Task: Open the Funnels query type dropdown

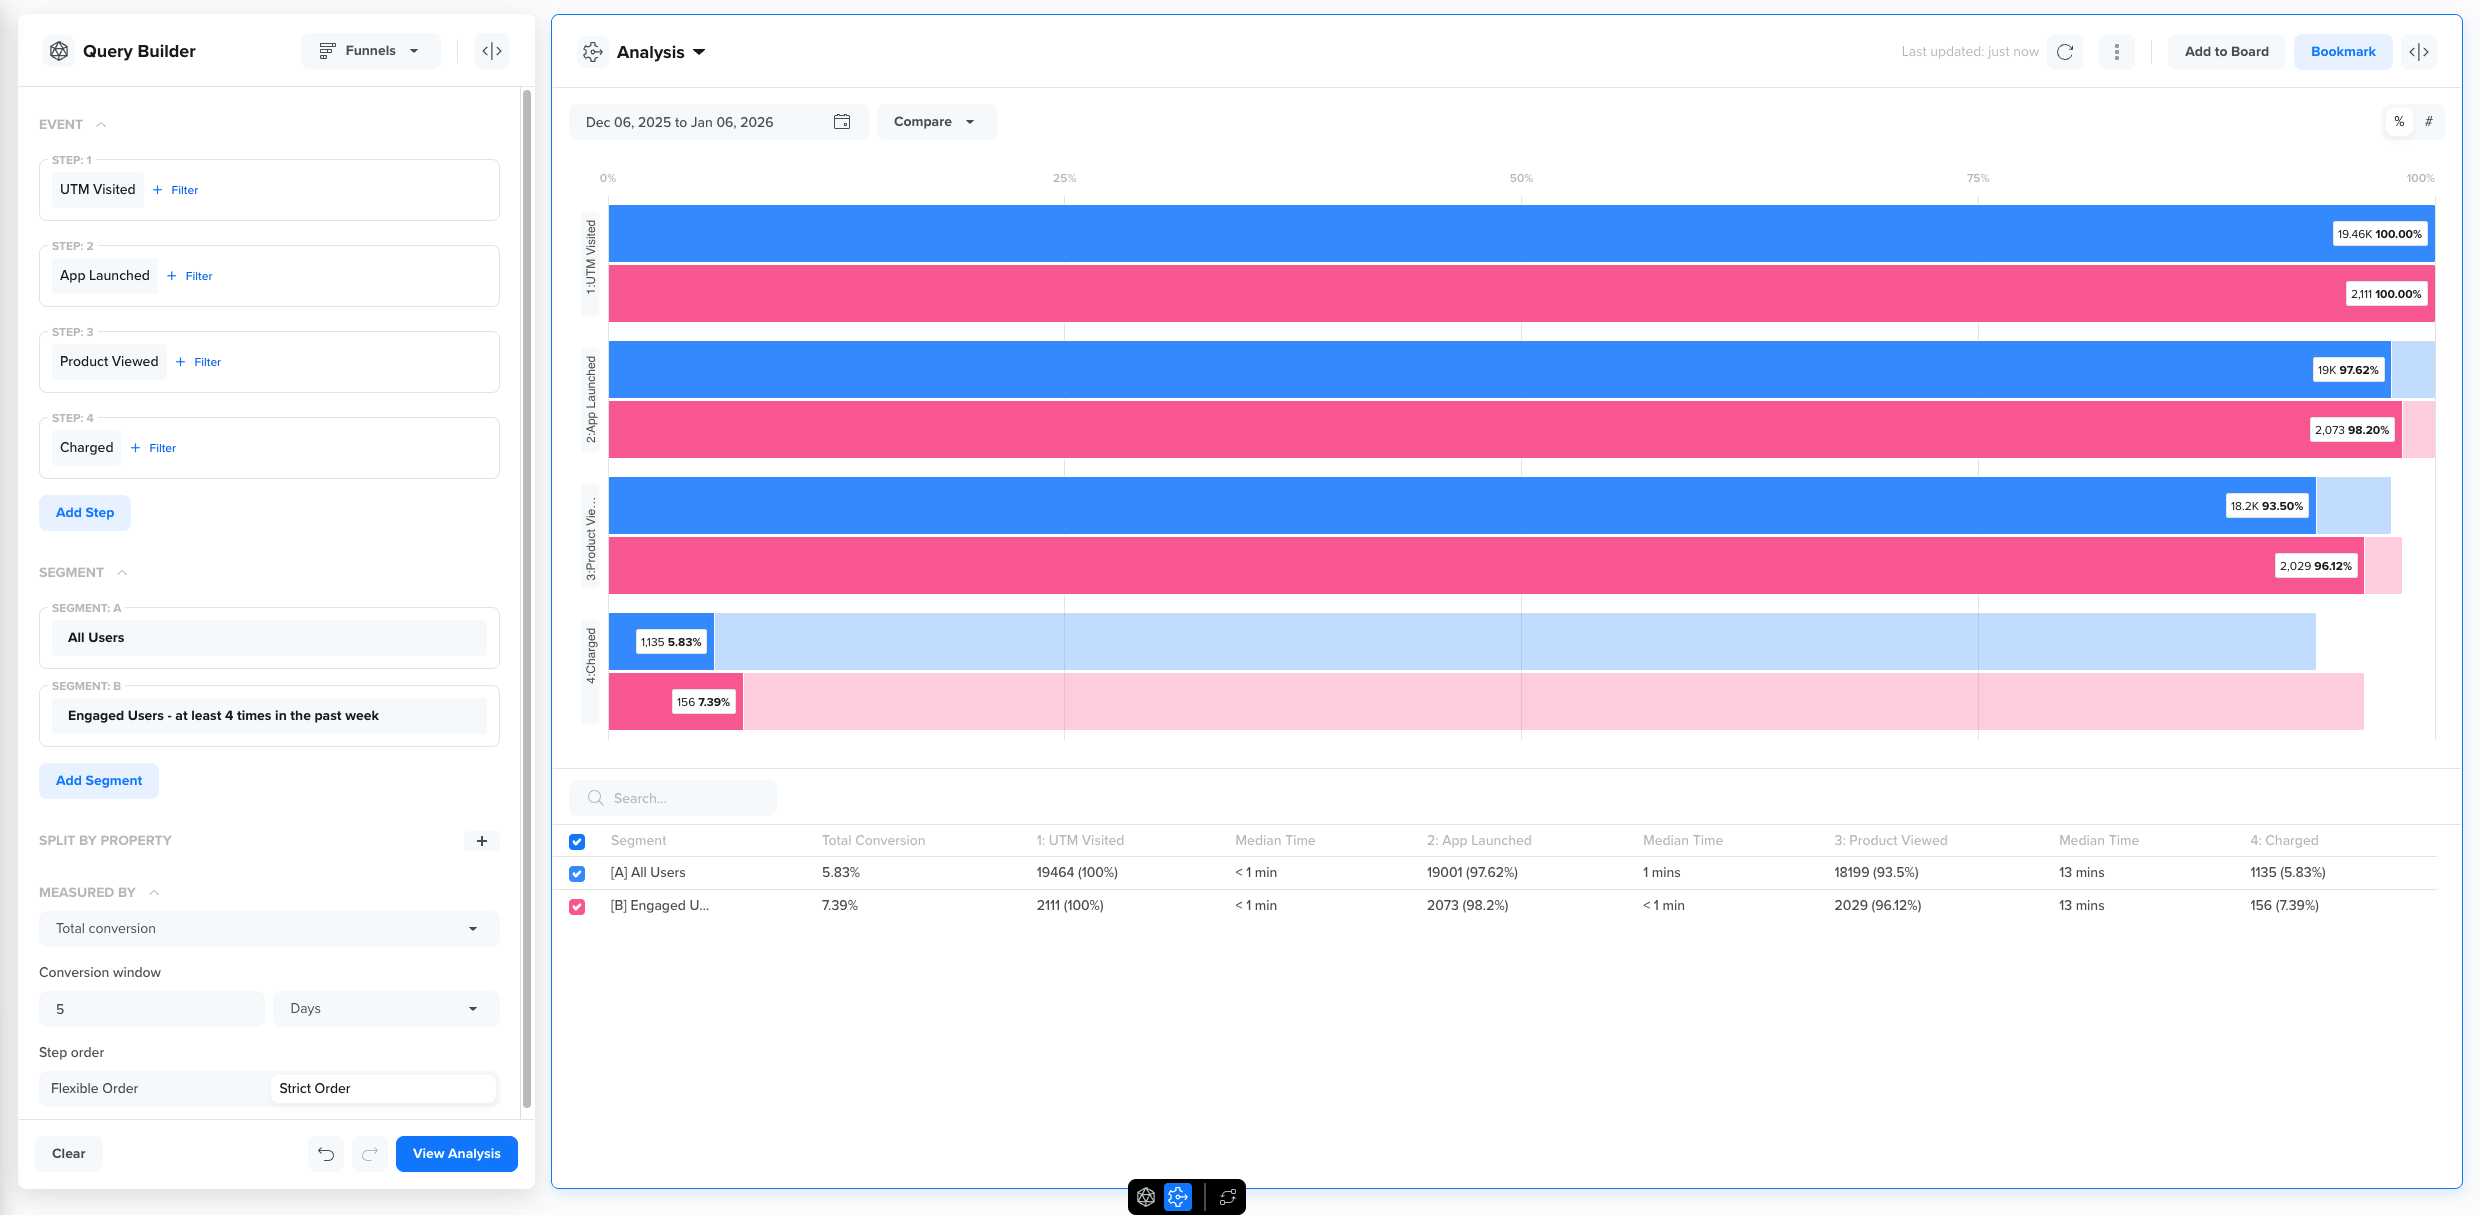Action: click(x=370, y=51)
